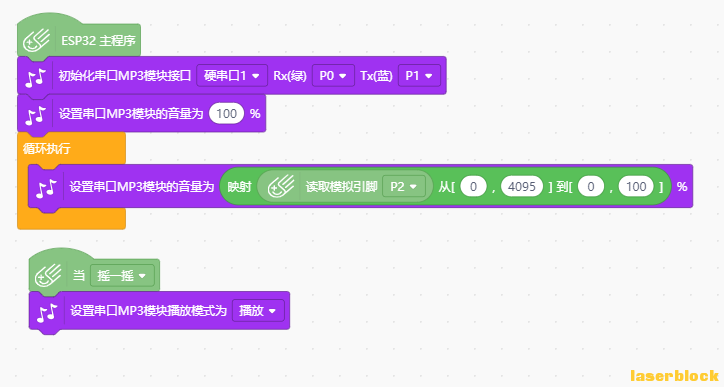Click the 初始化串口MP3模块接口 label
The width and height of the screenshot is (724, 387).
coord(125,76)
